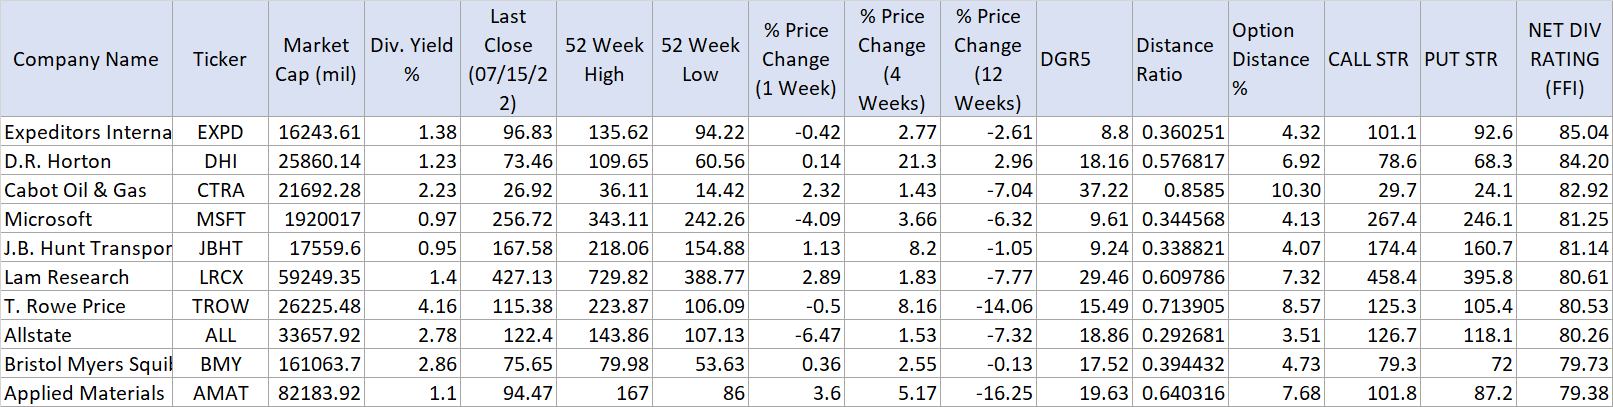
Task: Select the LRCX ticker cell
Action: pyautogui.click(x=221, y=277)
